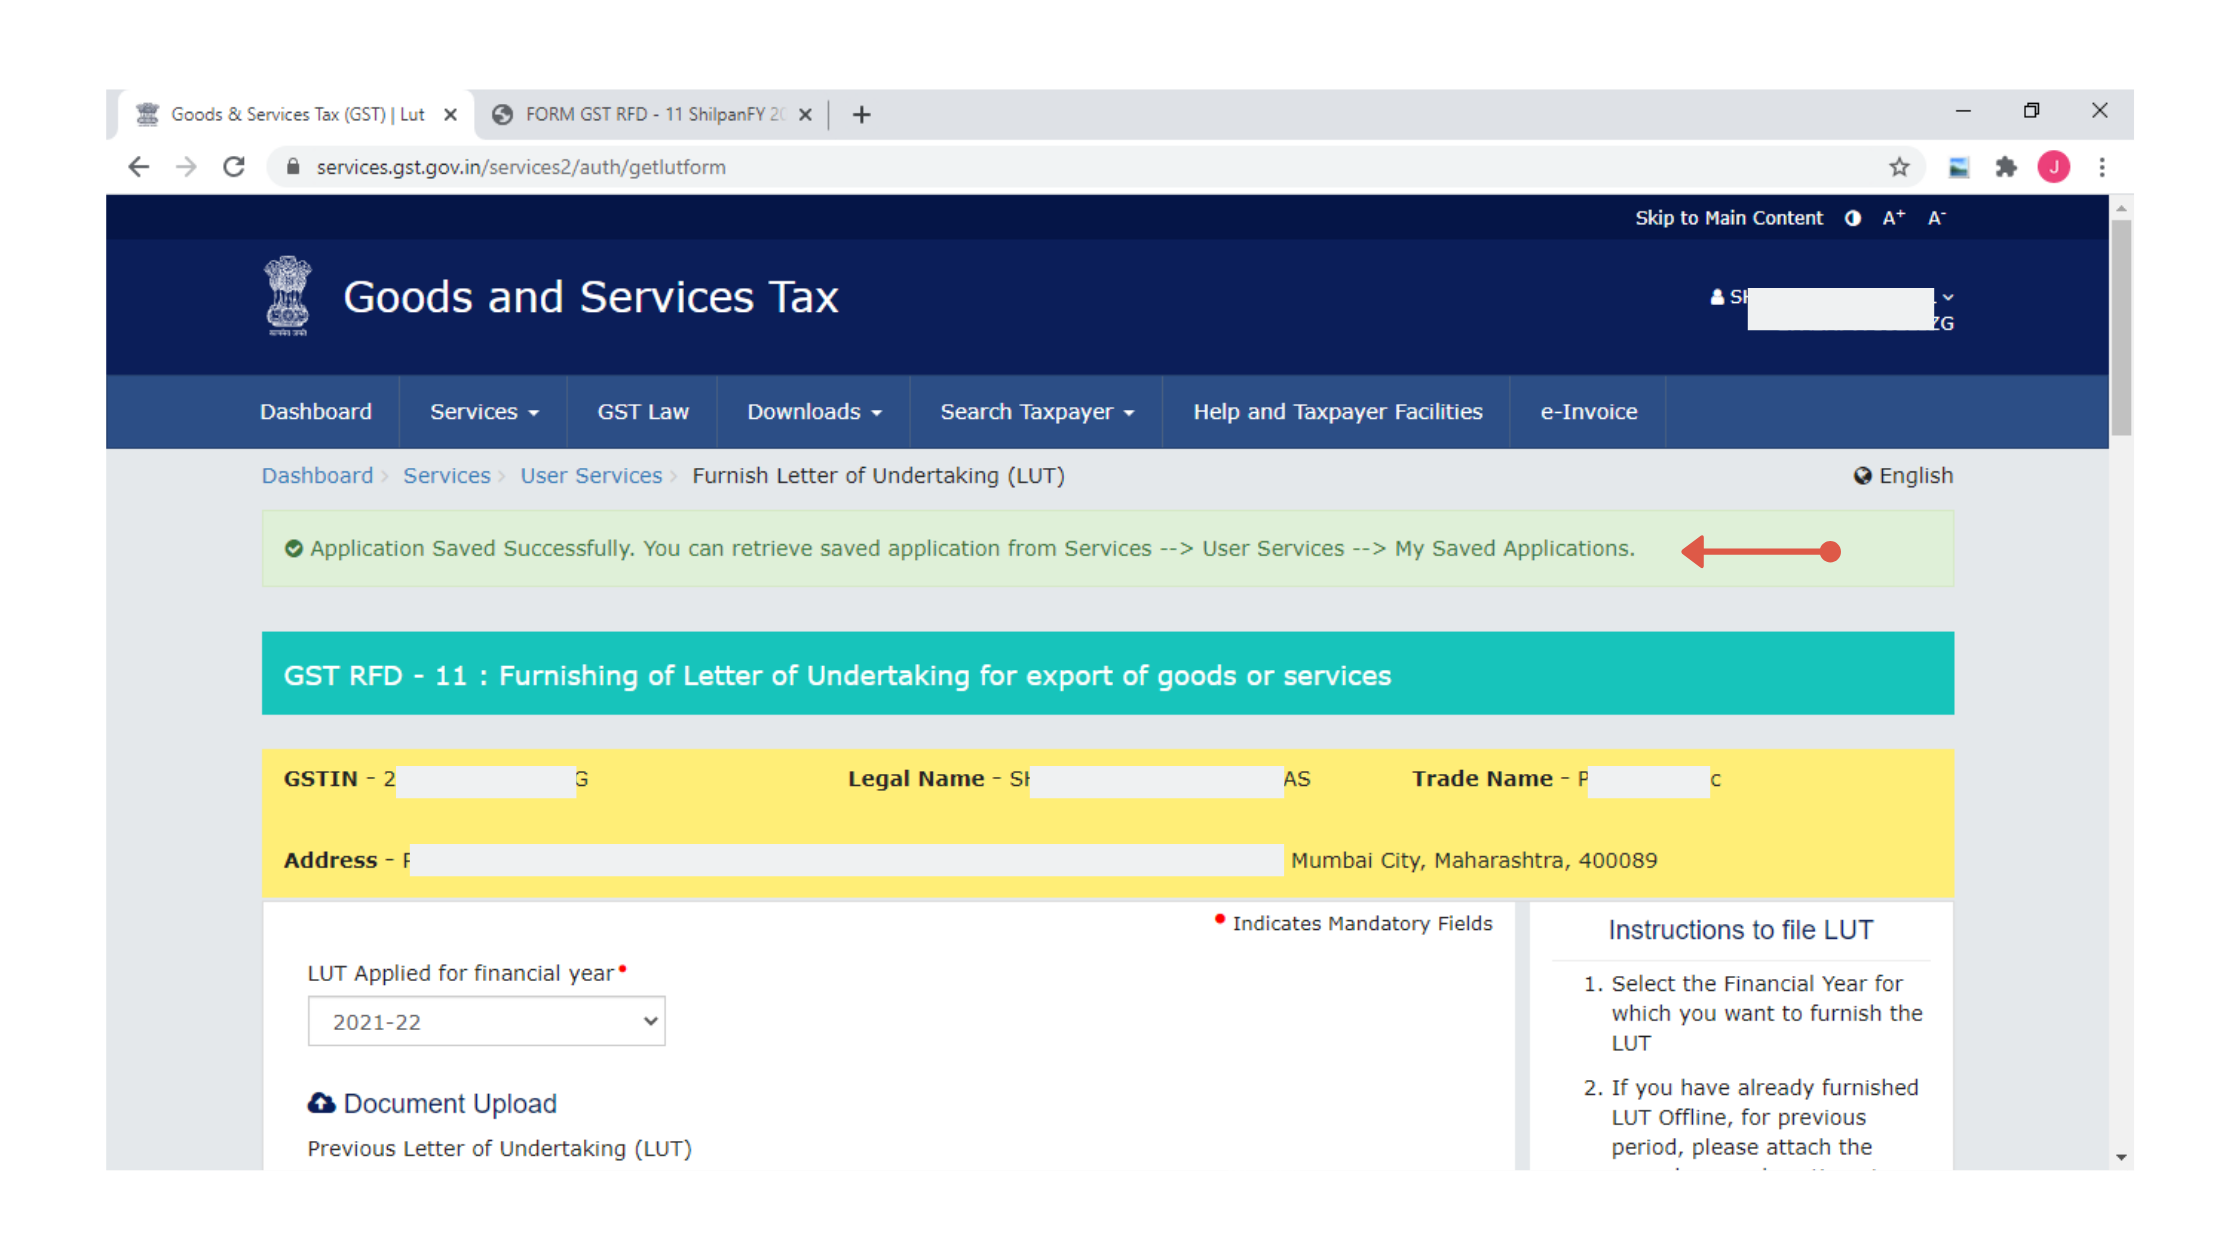Open the financial year dropdown 2021-22
This screenshot has height=1260, width=2240.
(486, 1021)
